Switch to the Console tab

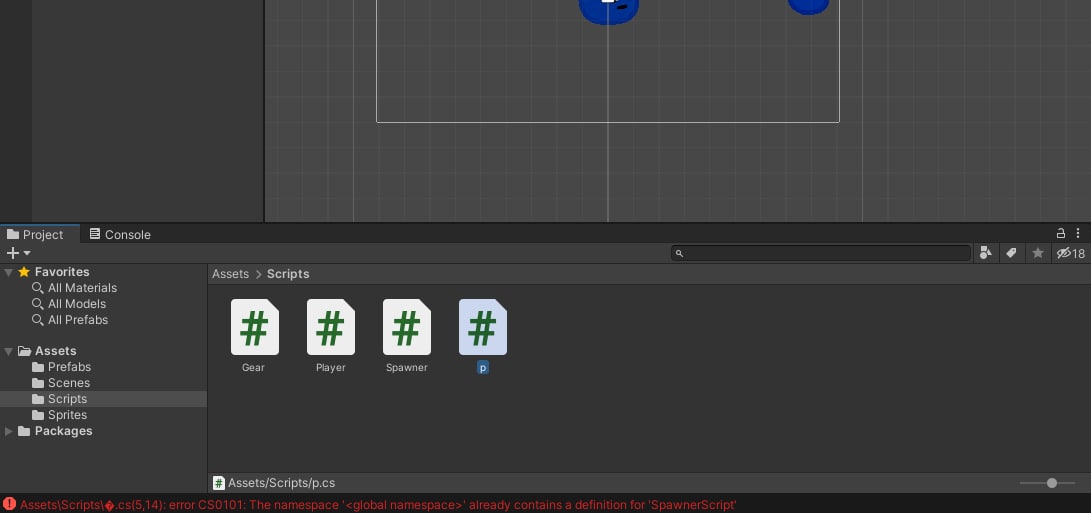pyautogui.click(x=120, y=235)
